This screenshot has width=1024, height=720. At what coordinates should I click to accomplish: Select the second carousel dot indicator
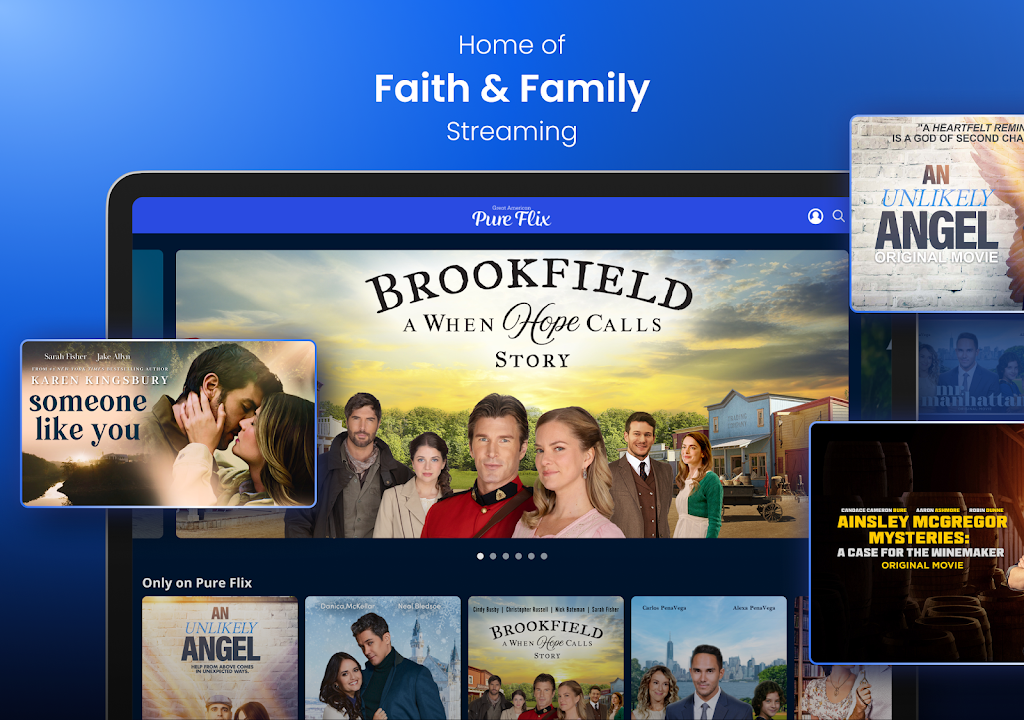(x=493, y=556)
